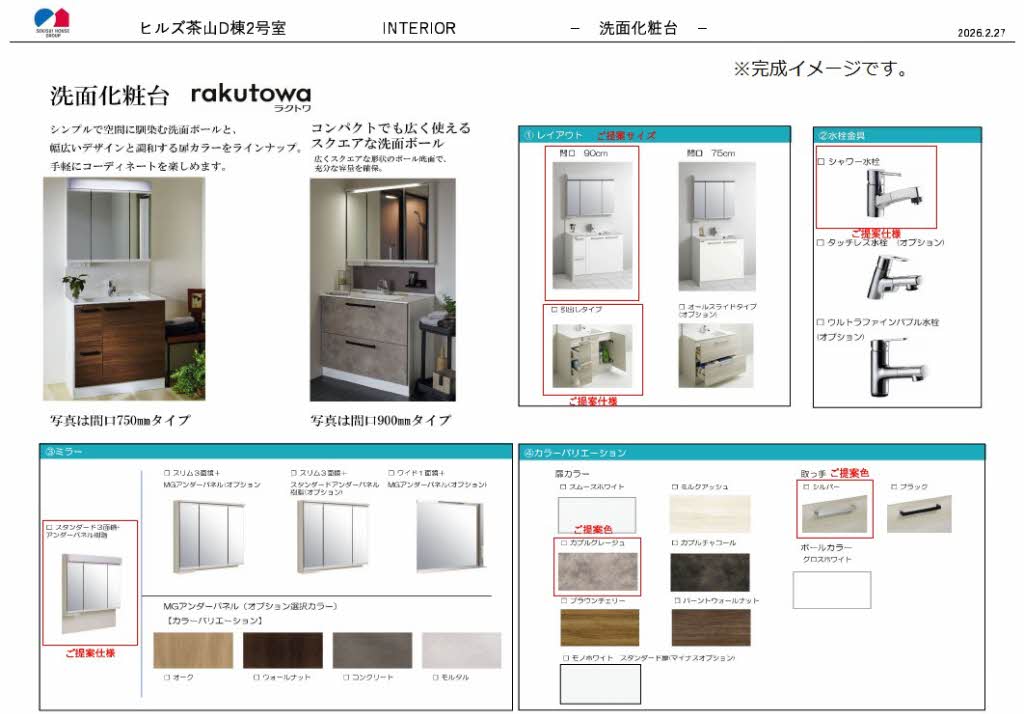The width and height of the screenshot is (1024, 714).
Task: Pick the カプルチャコール color swatch
Action: pyautogui.click(x=710, y=572)
